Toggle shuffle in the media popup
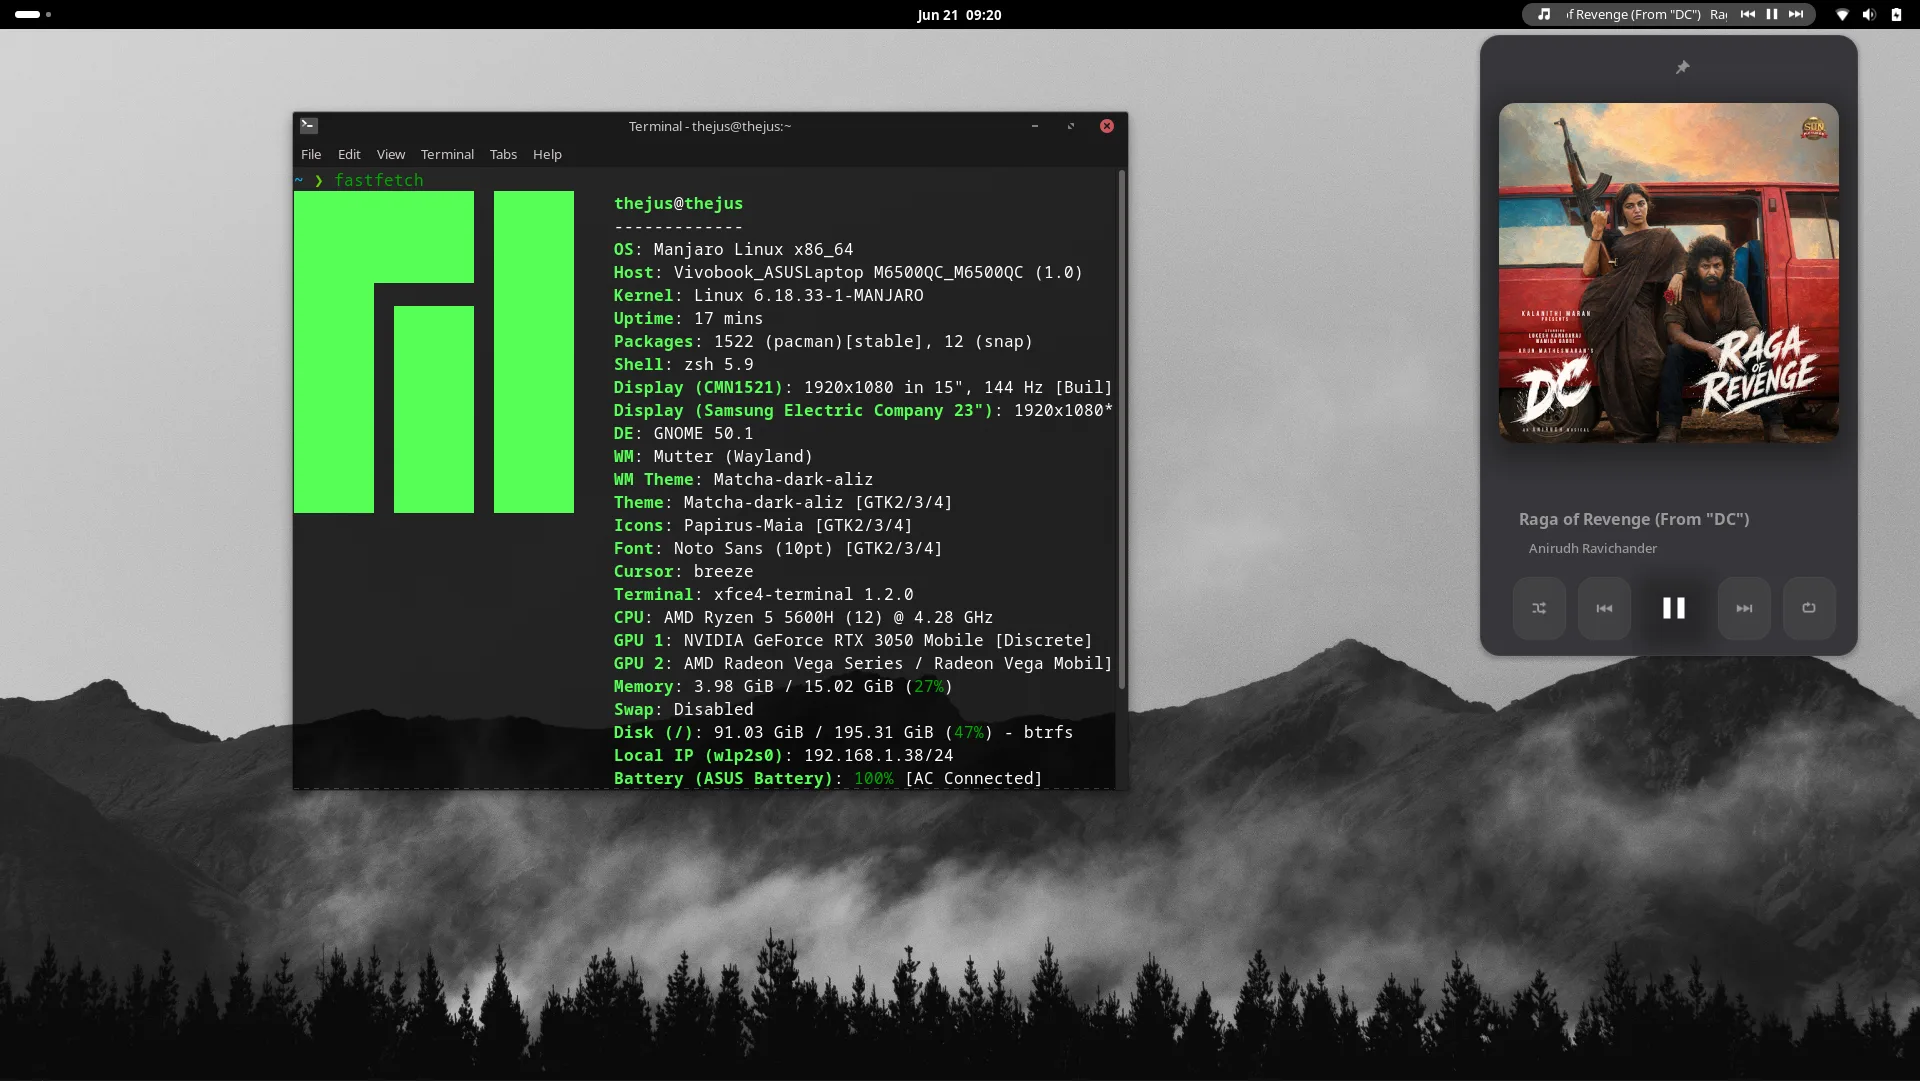1920x1081 pixels. [x=1539, y=608]
